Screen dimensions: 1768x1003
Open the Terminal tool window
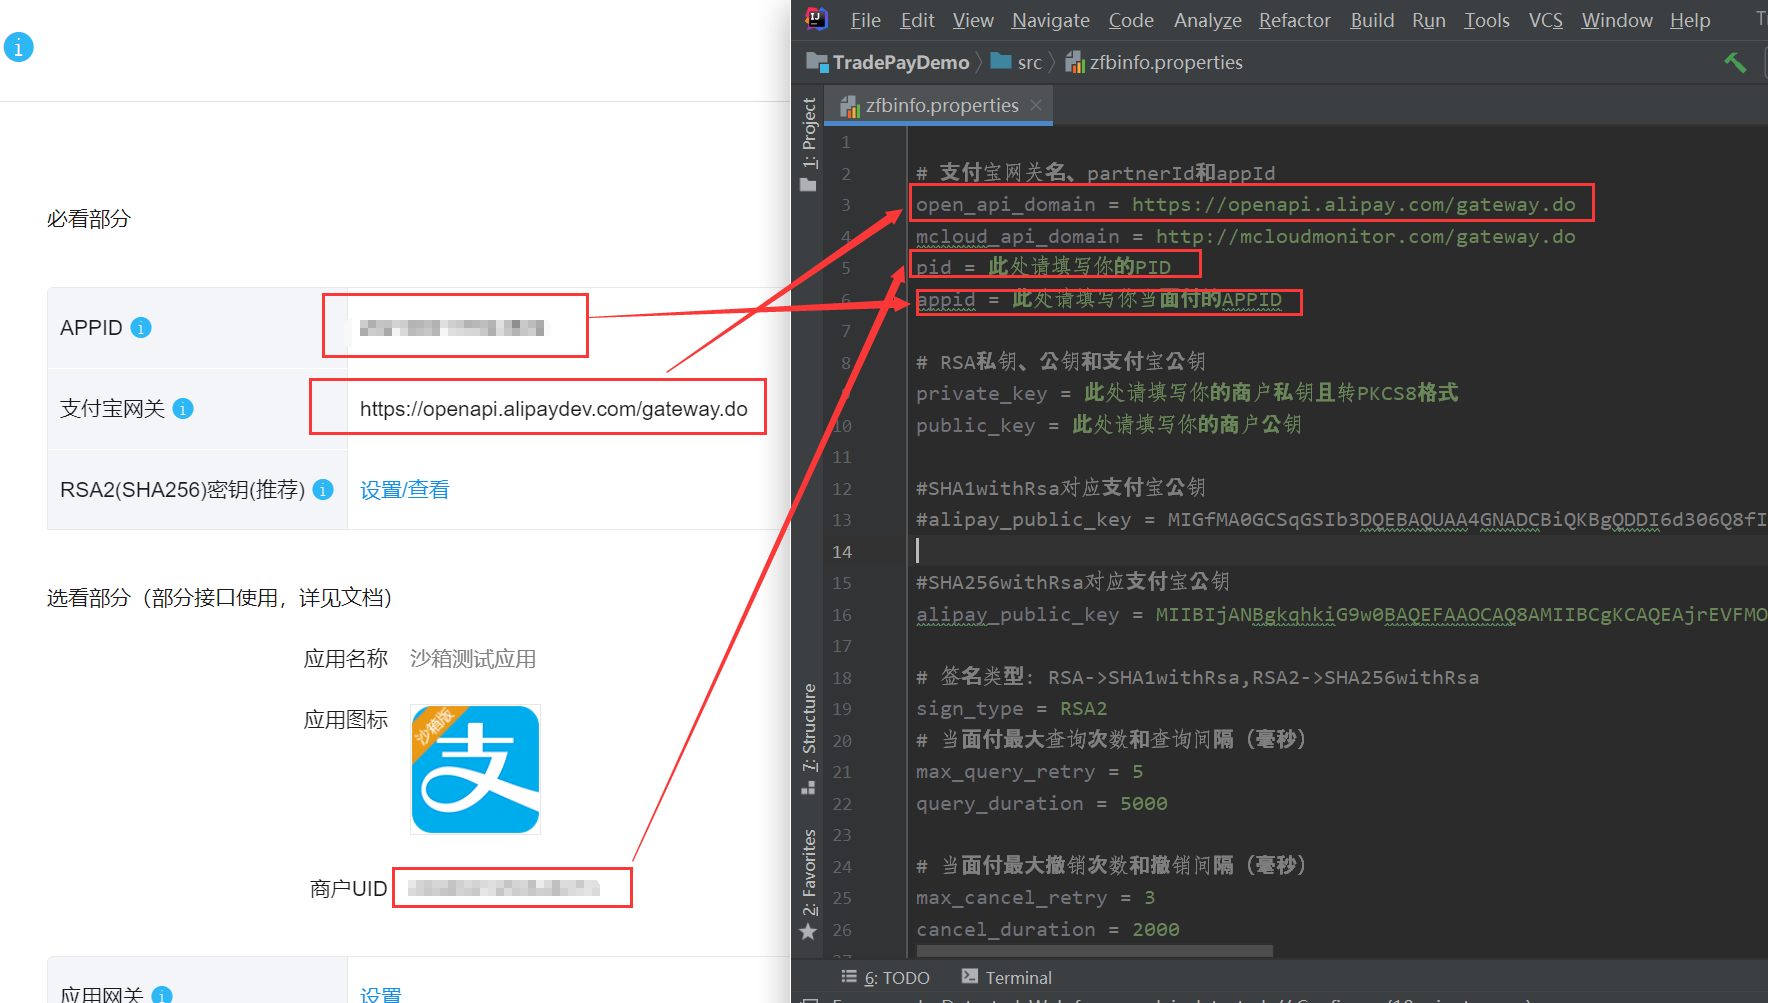pos(1007,977)
